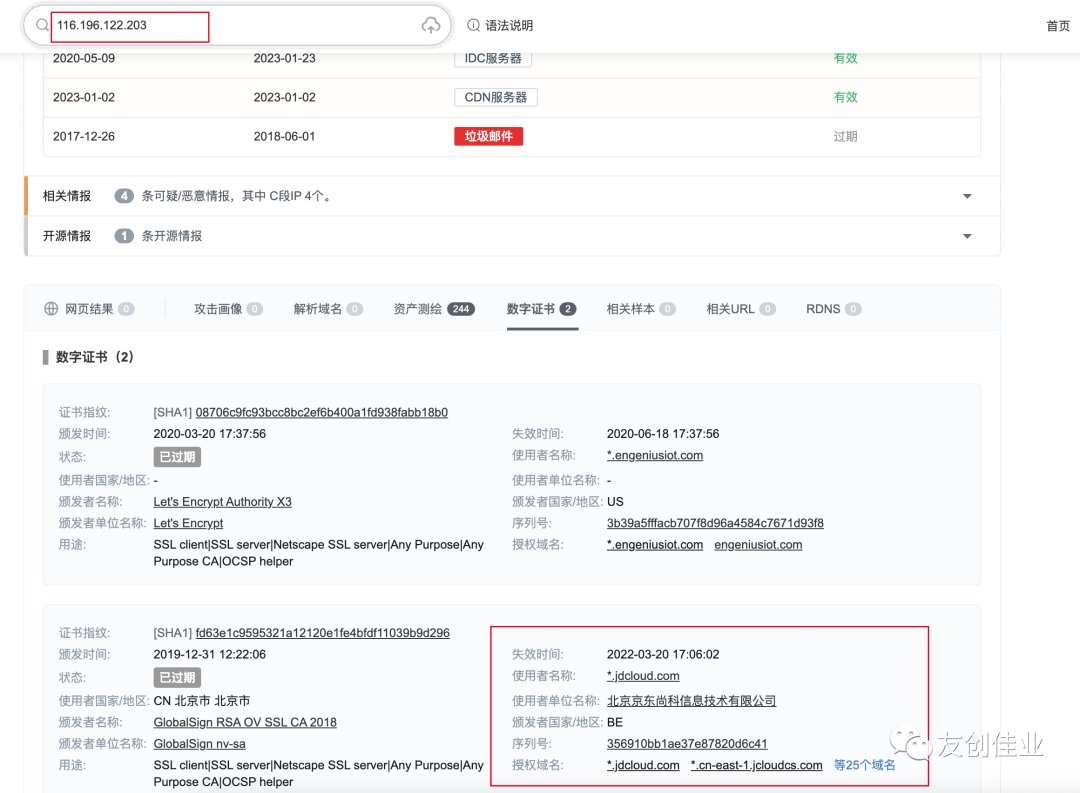
Task: Select the 数字证书 tab
Action: tap(541, 309)
